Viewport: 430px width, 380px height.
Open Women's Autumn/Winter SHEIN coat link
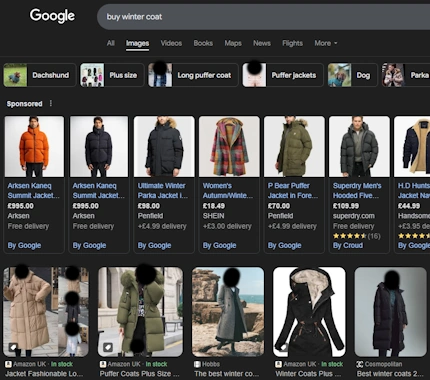tap(228, 191)
